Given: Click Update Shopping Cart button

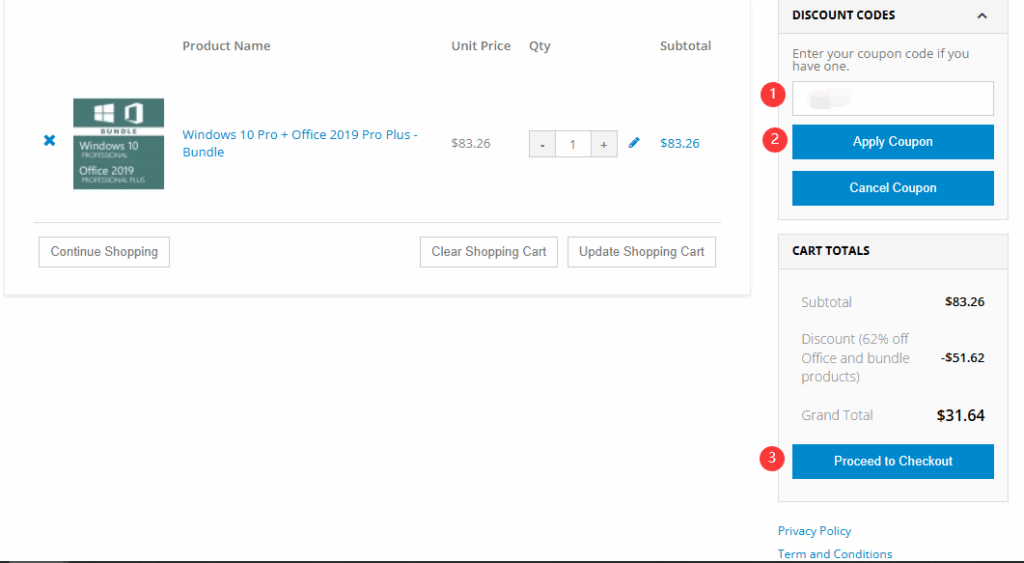Looking at the screenshot, I should point(641,252).
